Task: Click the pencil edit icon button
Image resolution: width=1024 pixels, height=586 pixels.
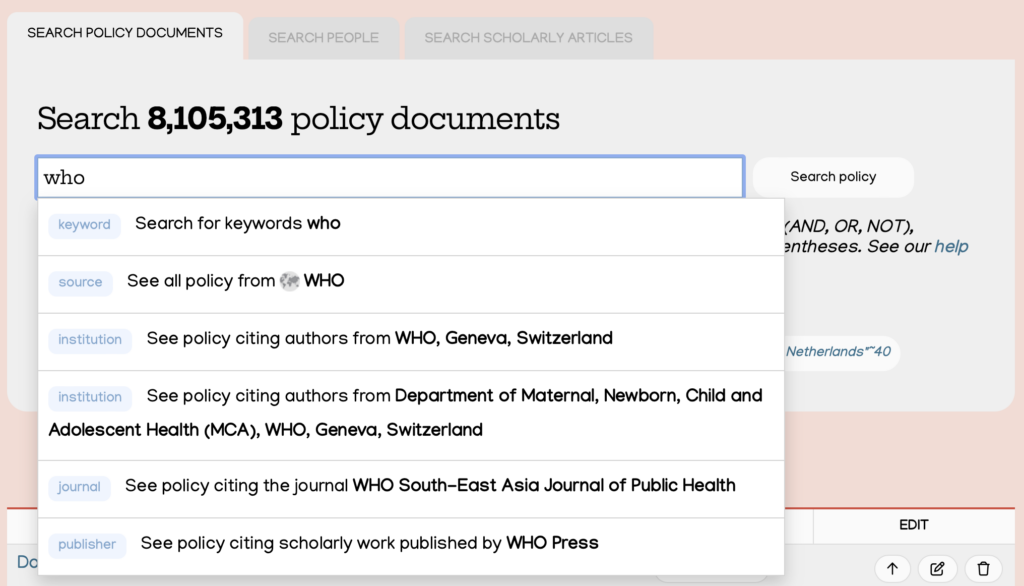Action: 937,568
